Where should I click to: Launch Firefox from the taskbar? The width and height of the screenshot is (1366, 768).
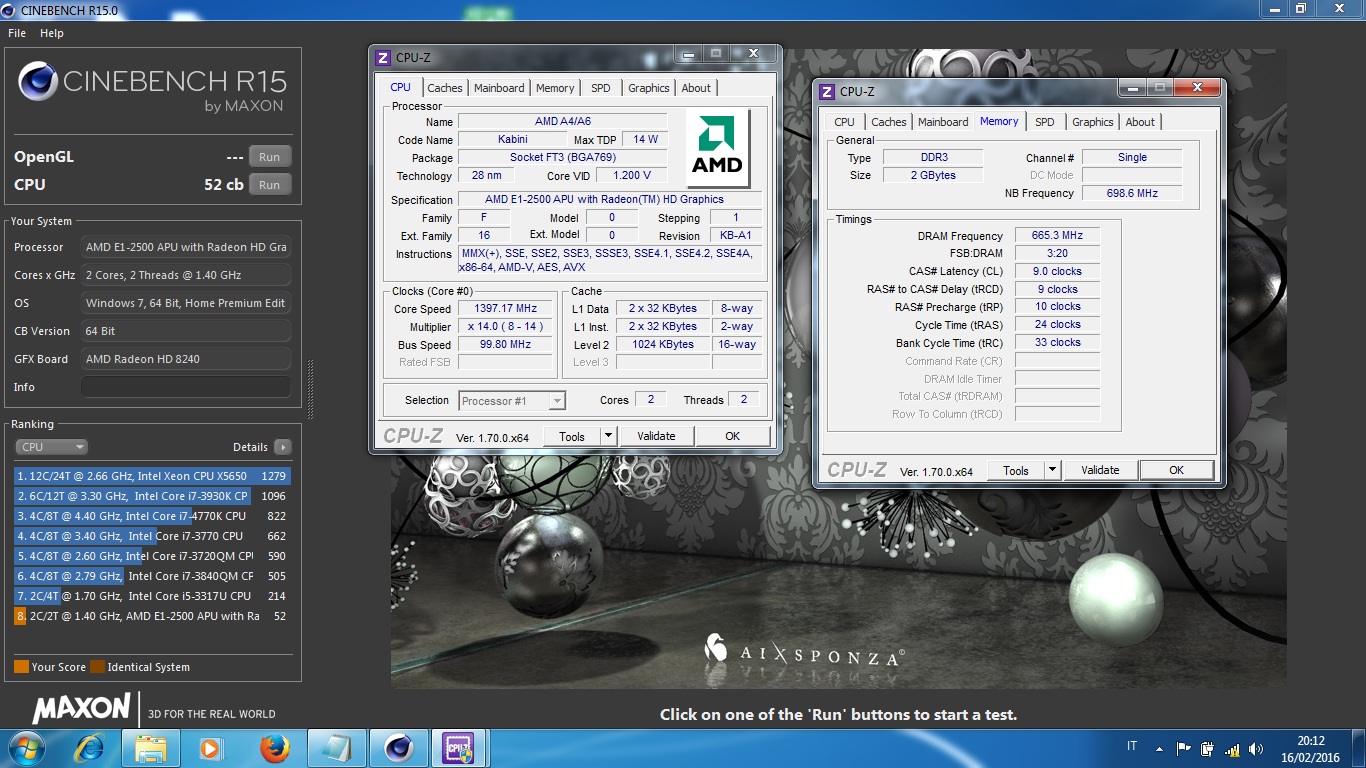tap(273, 748)
